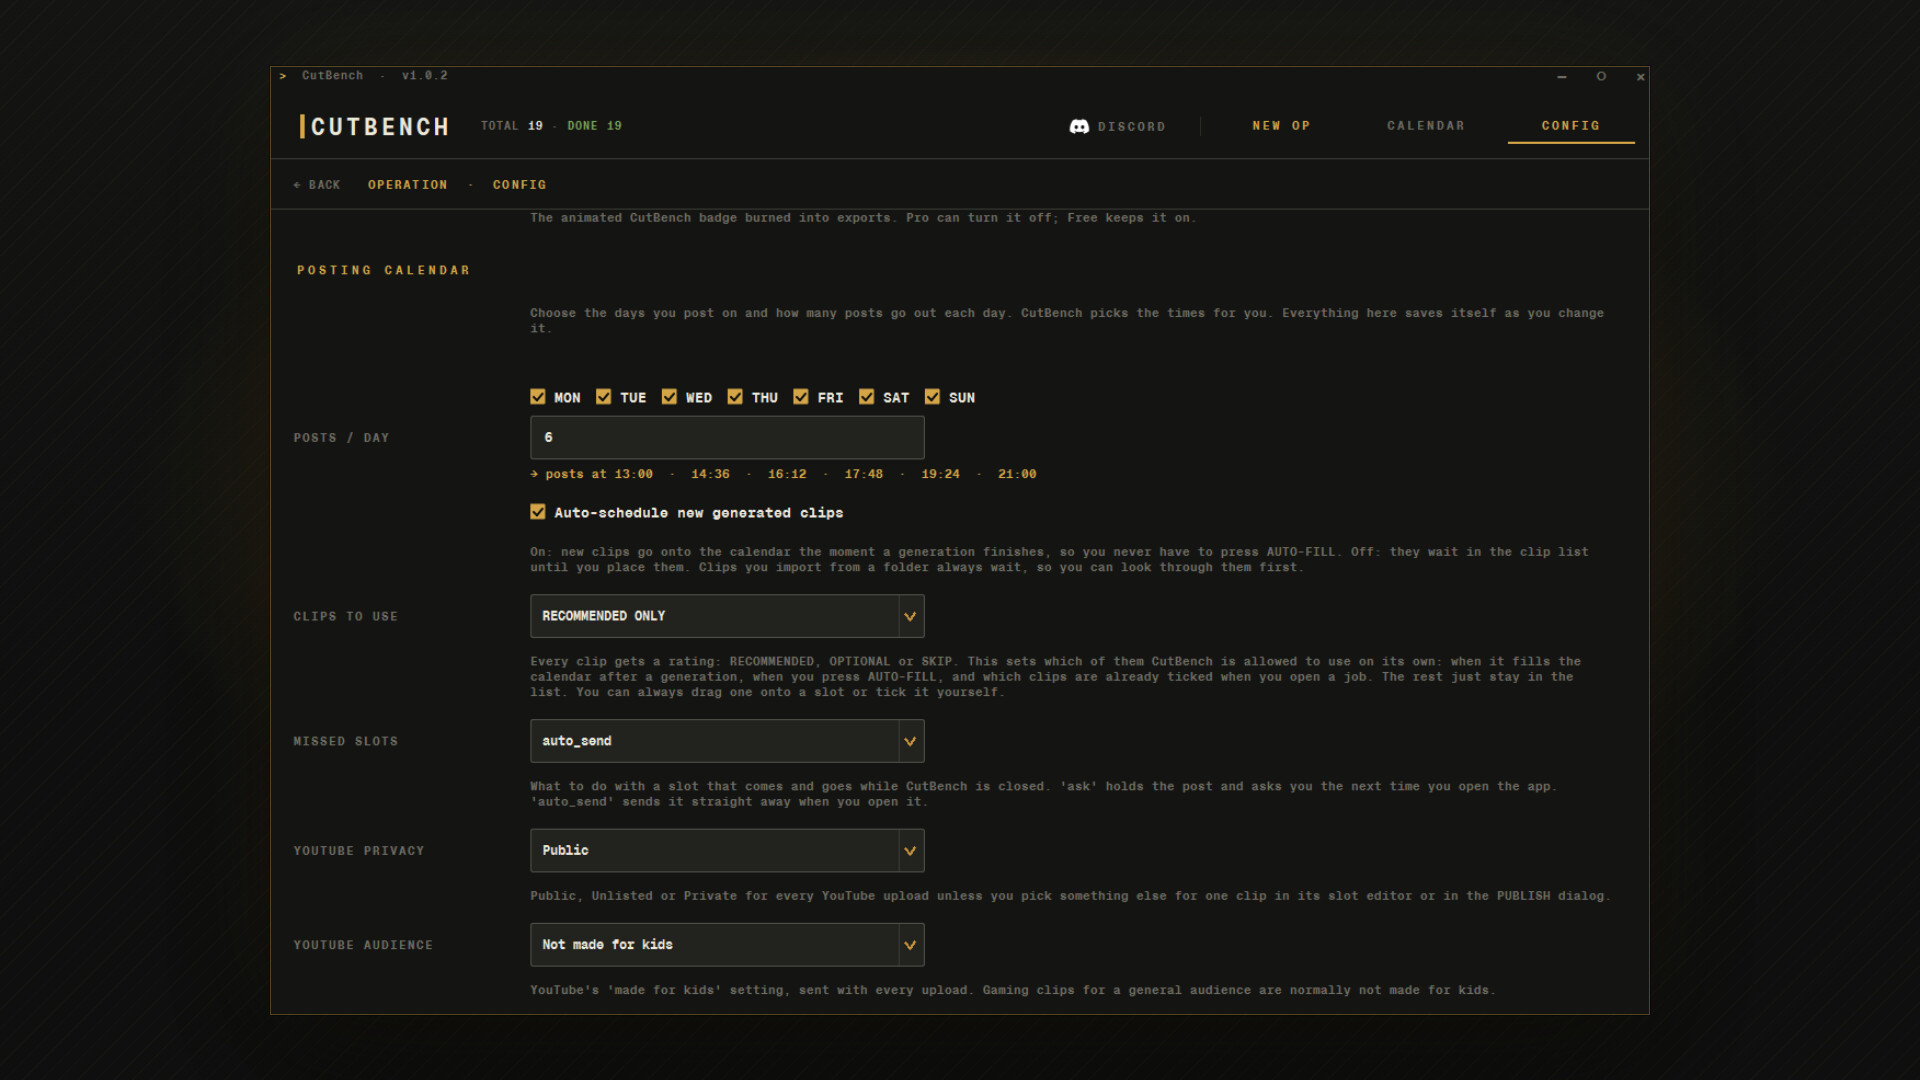Toggle the THU posting day
The height and width of the screenshot is (1080, 1920).
click(x=735, y=397)
